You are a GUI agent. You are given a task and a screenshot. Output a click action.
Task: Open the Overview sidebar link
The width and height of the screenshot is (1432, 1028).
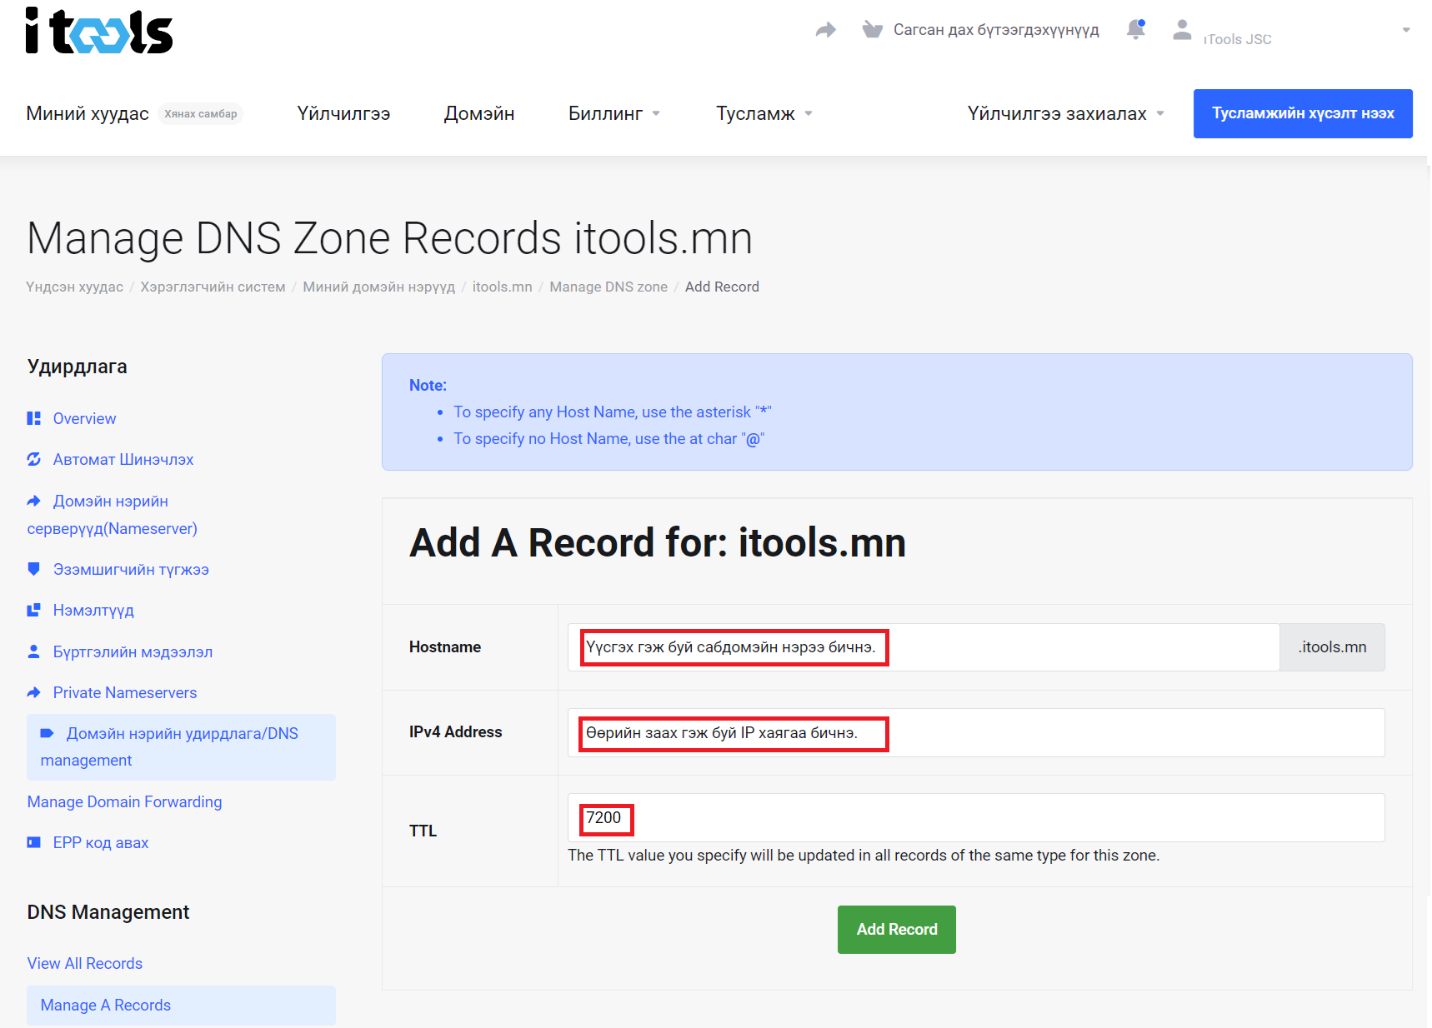[84, 418]
